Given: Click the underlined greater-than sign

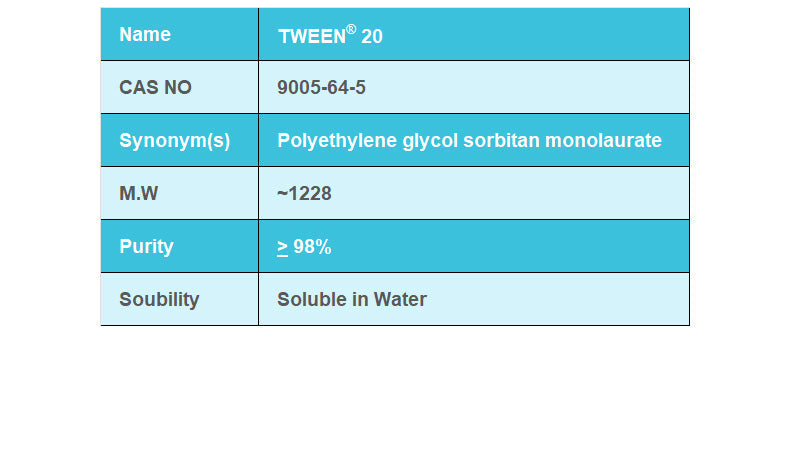Looking at the screenshot, I should tap(283, 247).
